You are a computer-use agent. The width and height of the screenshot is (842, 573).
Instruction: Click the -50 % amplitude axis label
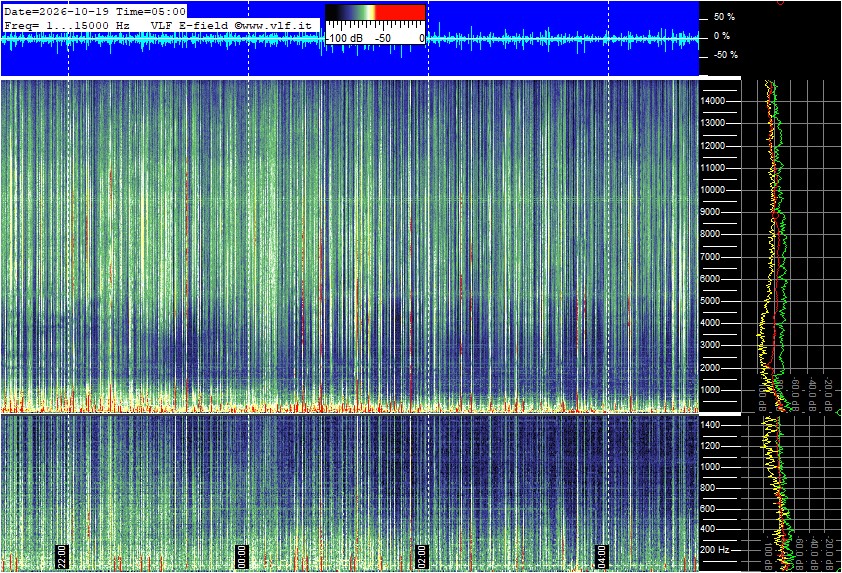725,55
